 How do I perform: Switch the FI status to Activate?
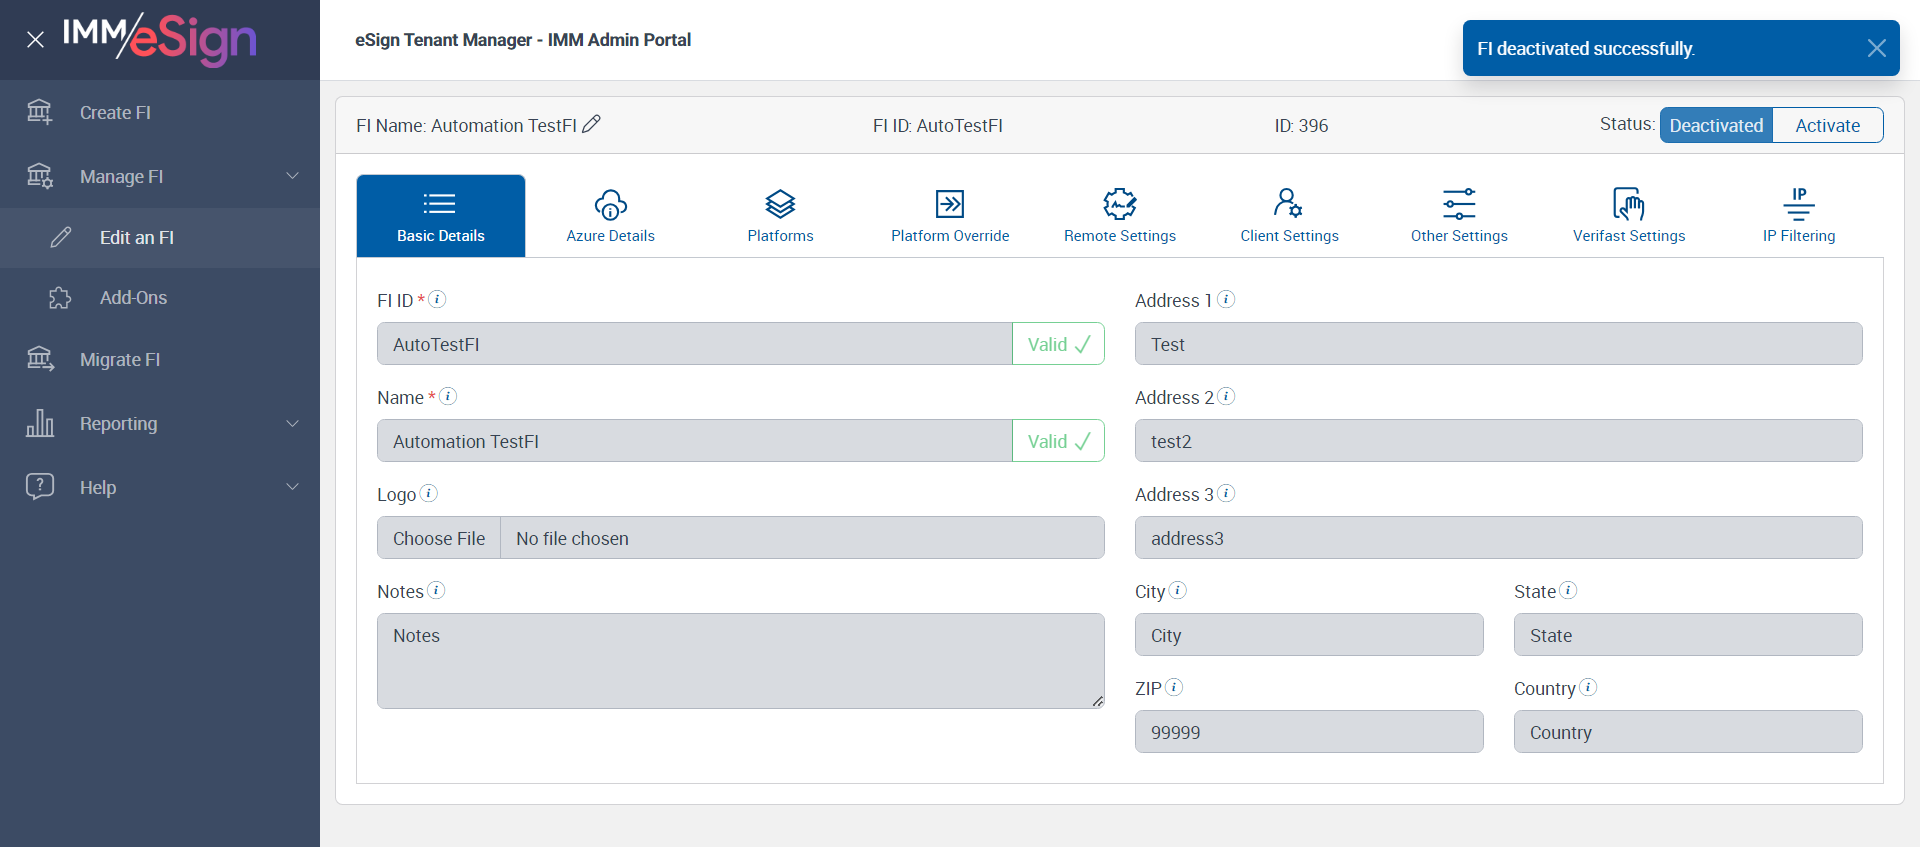pos(1828,125)
